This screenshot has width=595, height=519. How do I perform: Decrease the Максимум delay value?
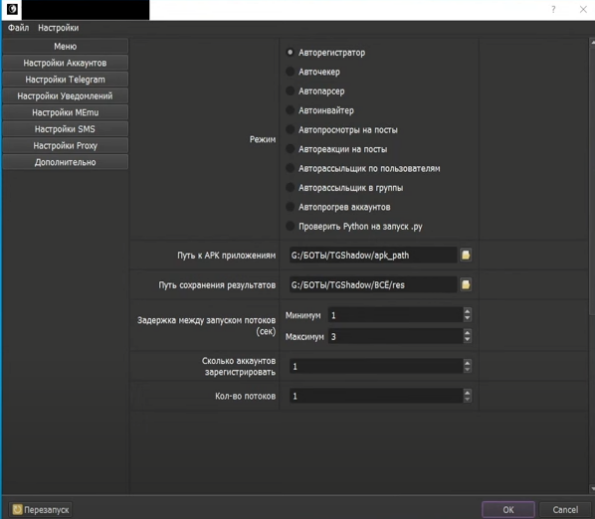[467, 340]
